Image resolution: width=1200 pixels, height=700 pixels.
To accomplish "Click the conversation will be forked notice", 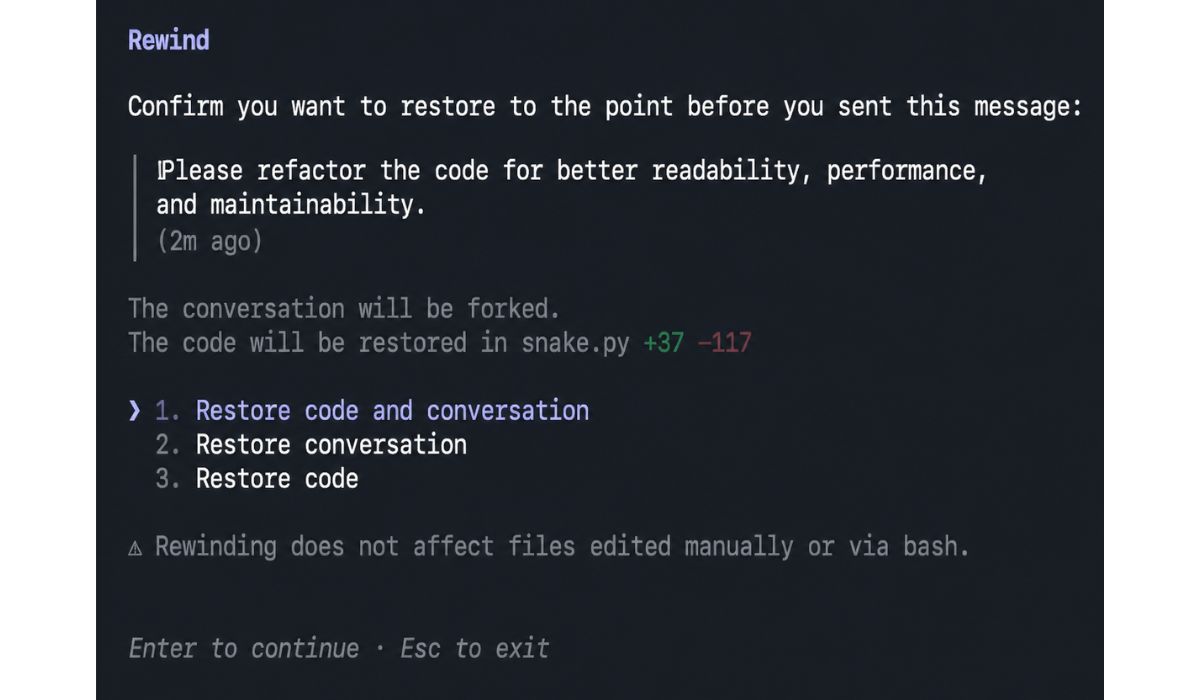I will click(345, 308).
